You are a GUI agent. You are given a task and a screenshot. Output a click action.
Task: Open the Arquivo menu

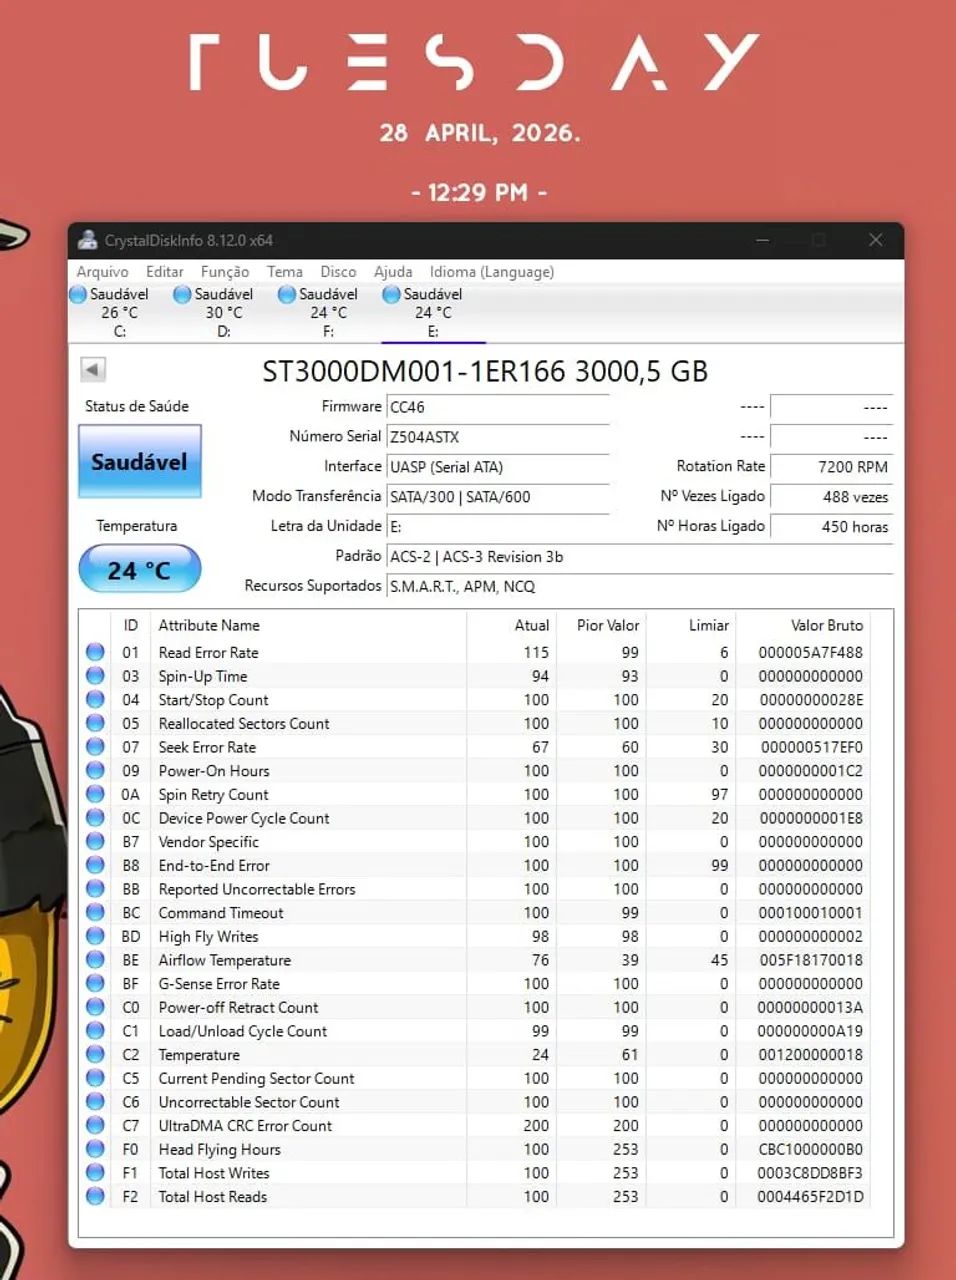[x=102, y=272]
